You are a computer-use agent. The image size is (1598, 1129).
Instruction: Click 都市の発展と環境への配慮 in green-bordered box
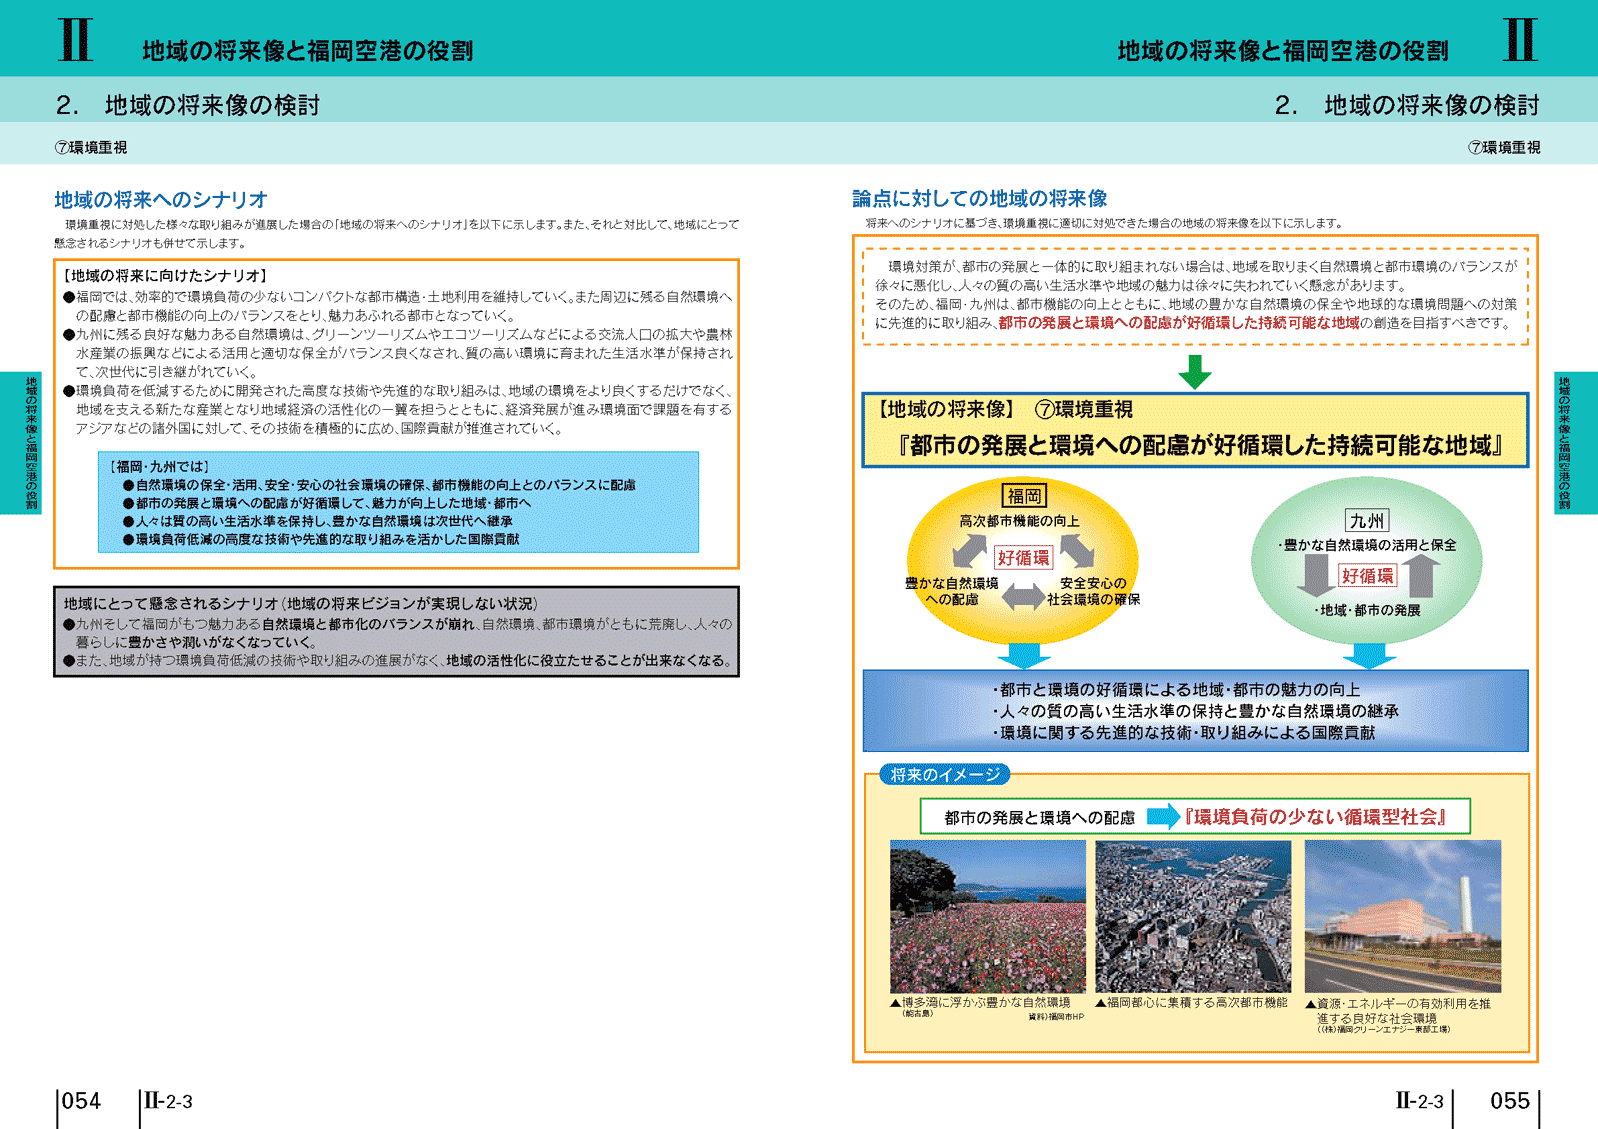pyautogui.click(x=1040, y=817)
